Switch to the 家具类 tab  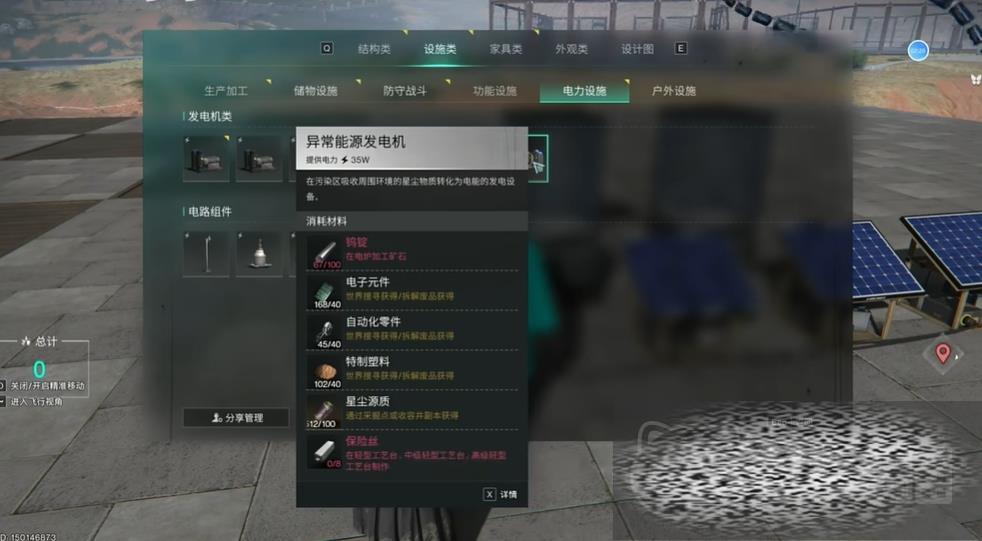pyautogui.click(x=506, y=49)
